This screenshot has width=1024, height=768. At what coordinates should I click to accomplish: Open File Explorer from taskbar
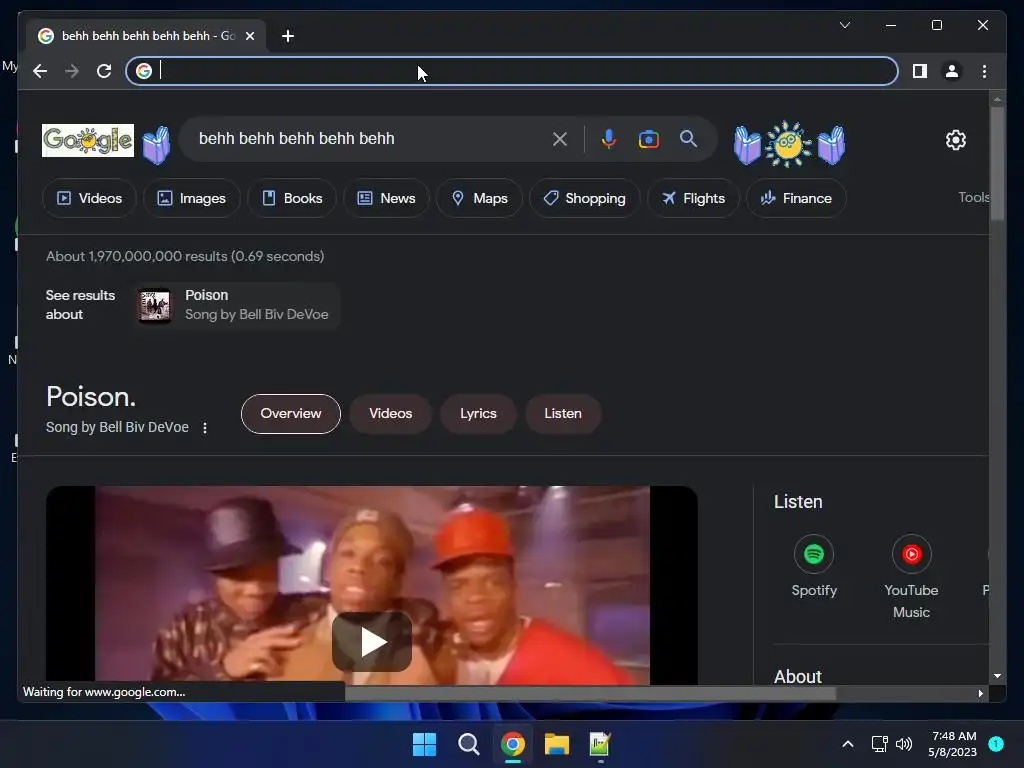pos(556,744)
